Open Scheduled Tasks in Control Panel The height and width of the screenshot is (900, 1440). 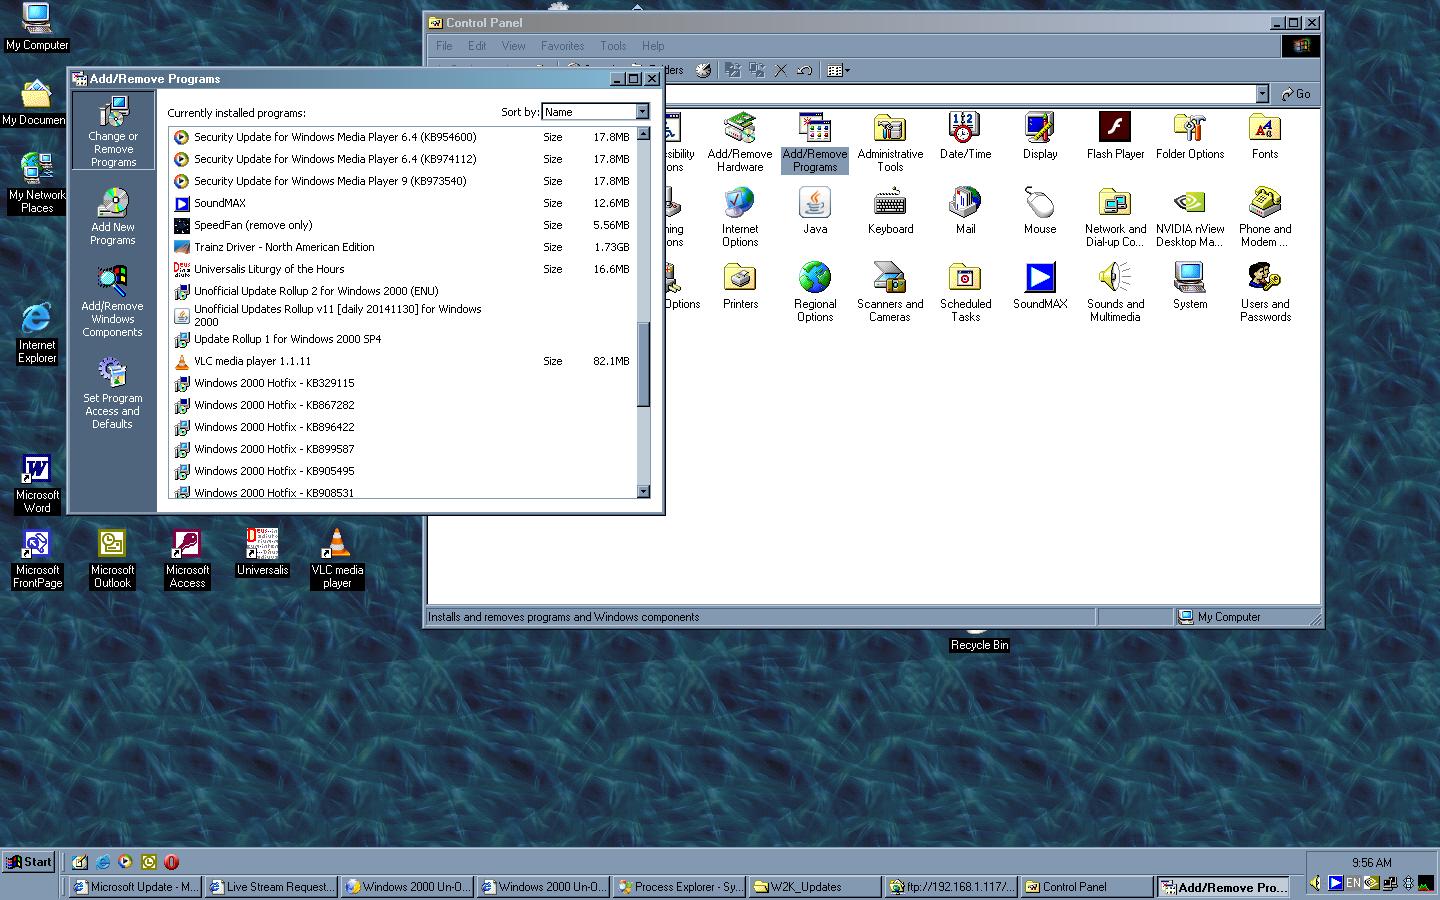(965, 292)
